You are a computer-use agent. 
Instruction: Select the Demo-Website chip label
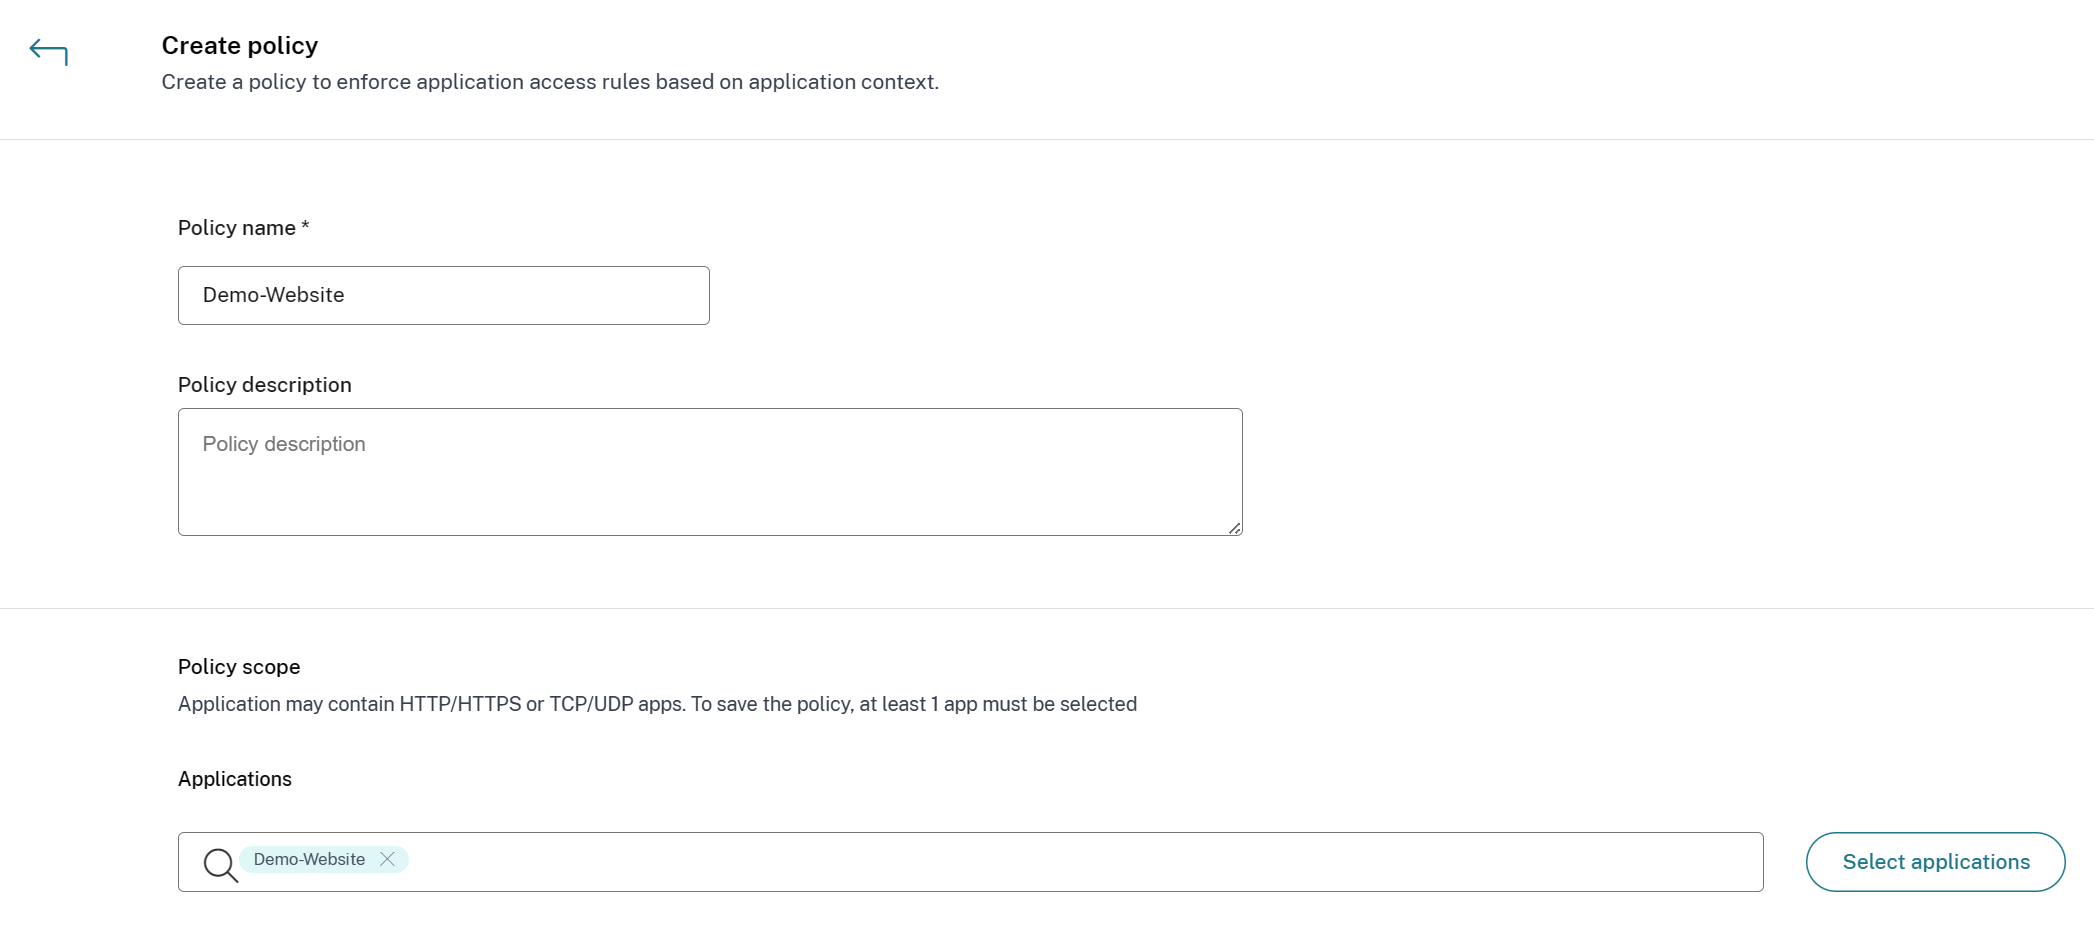tap(309, 859)
